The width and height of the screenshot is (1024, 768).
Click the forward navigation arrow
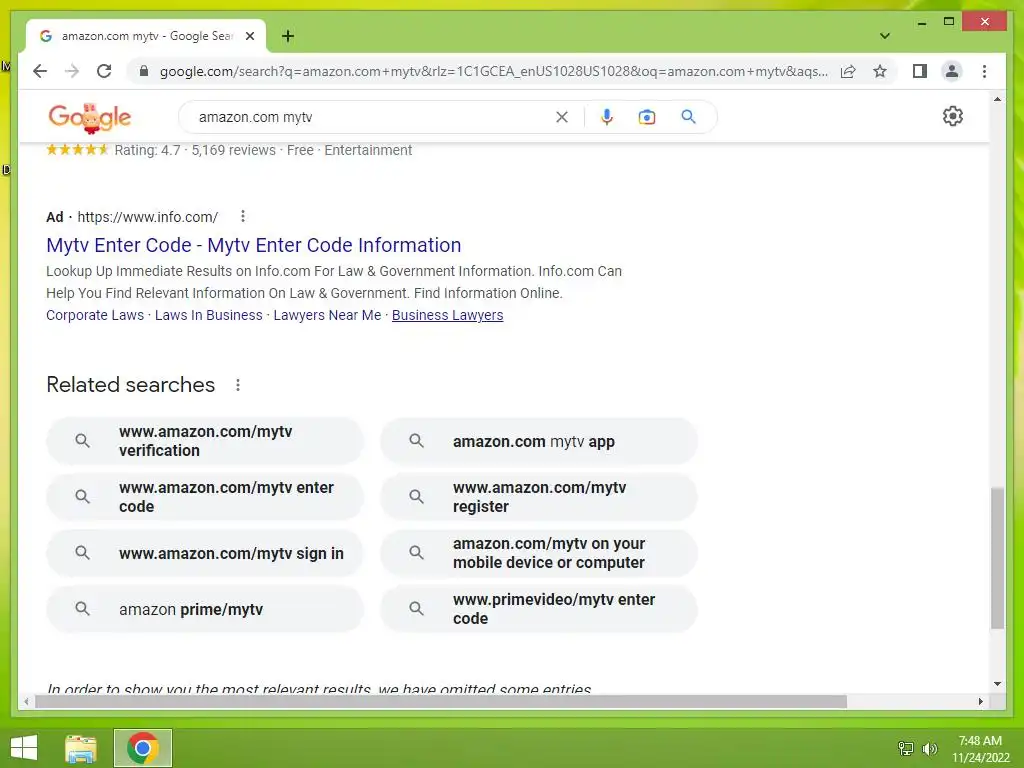(x=72, y=71)
